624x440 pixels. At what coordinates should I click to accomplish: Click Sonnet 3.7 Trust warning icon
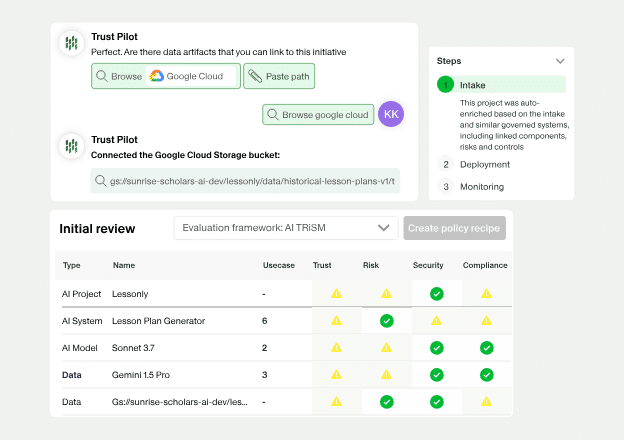point(337,347)
